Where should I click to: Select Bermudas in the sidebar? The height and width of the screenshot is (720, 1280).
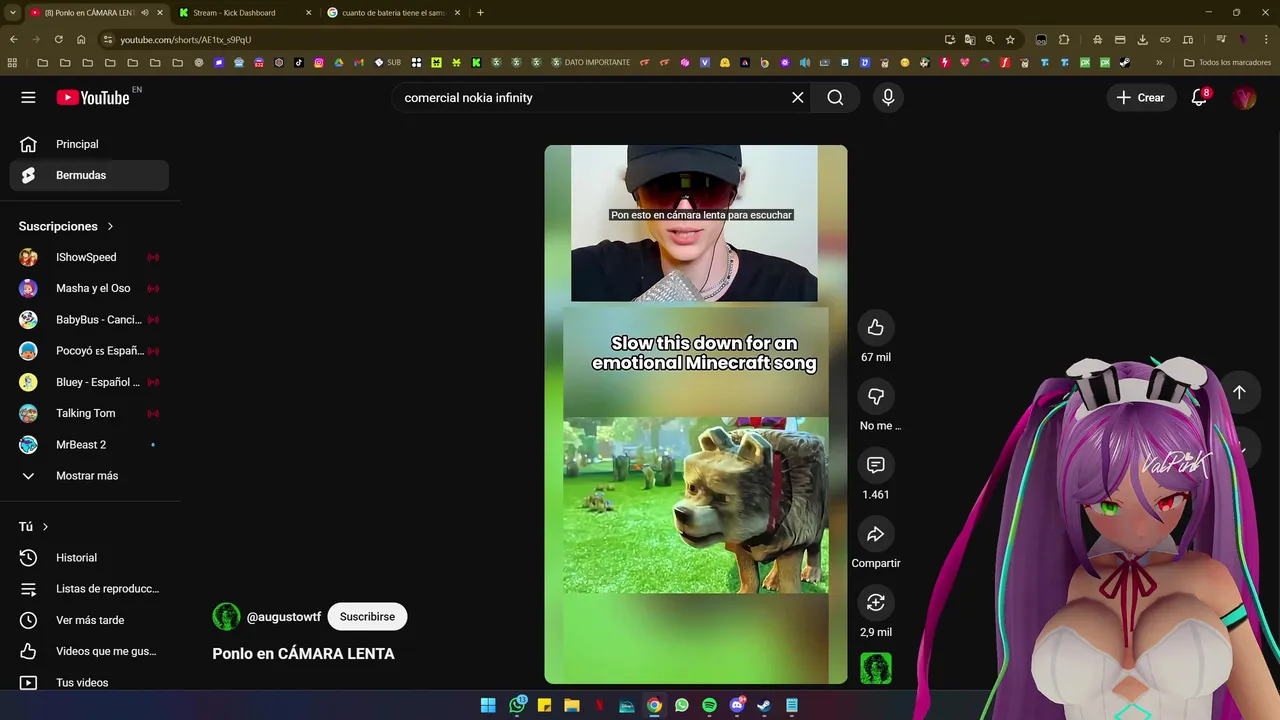point(90,175)
